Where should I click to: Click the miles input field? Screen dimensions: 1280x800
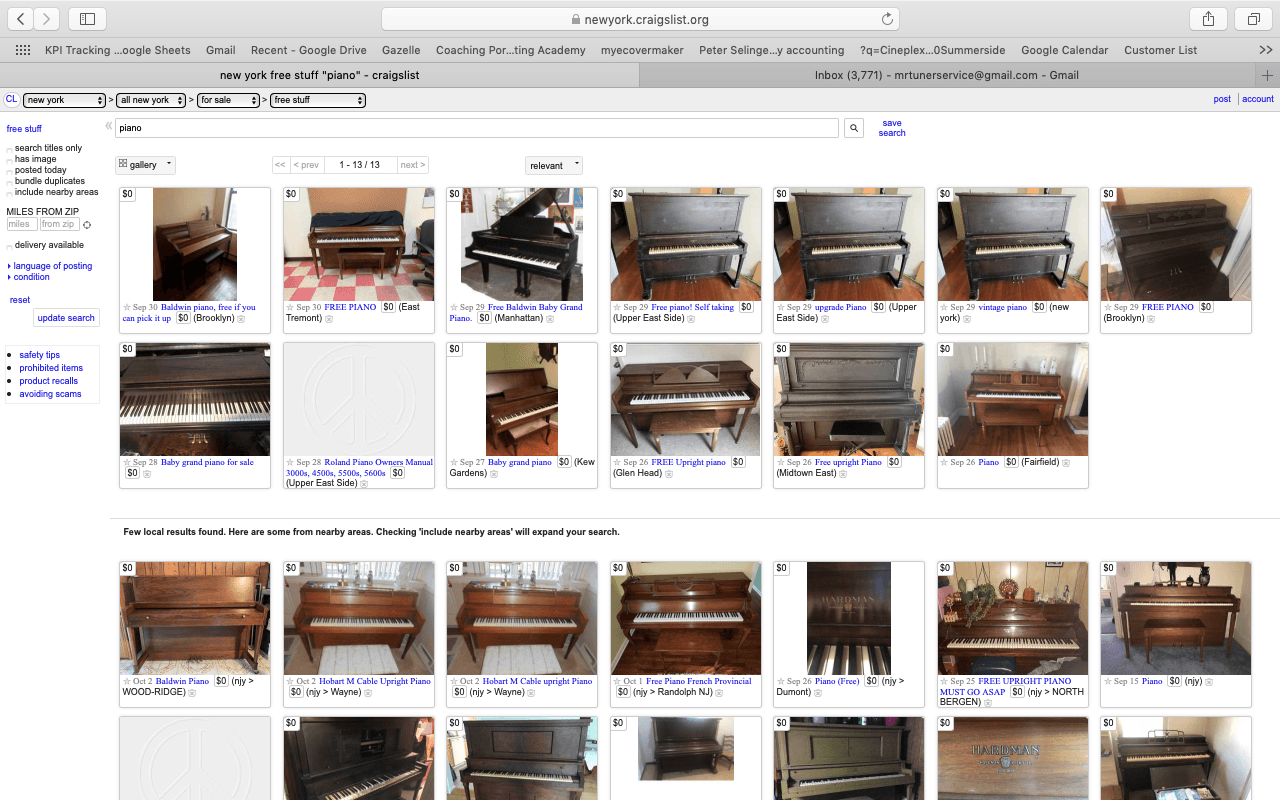pyautogui.click(x=22, y=225)
